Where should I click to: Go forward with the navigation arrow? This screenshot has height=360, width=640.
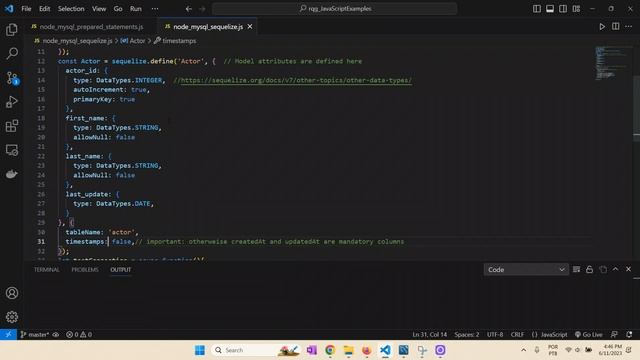tap(202, 9)
